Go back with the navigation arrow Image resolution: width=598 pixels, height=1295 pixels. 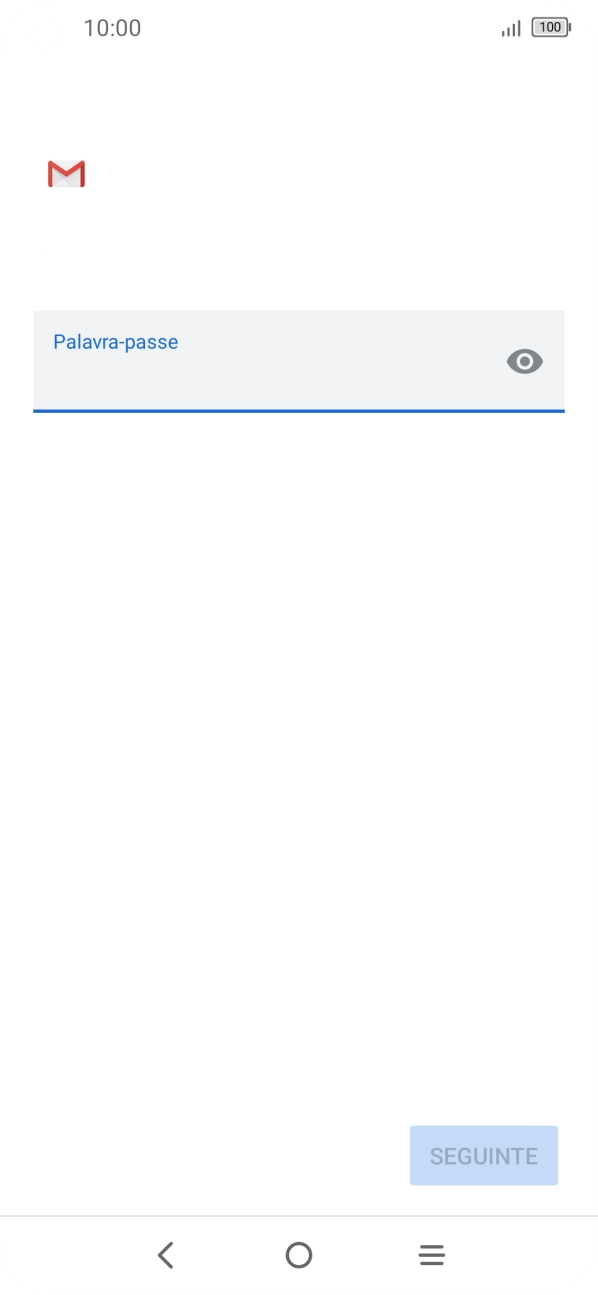pos(166,1255)
